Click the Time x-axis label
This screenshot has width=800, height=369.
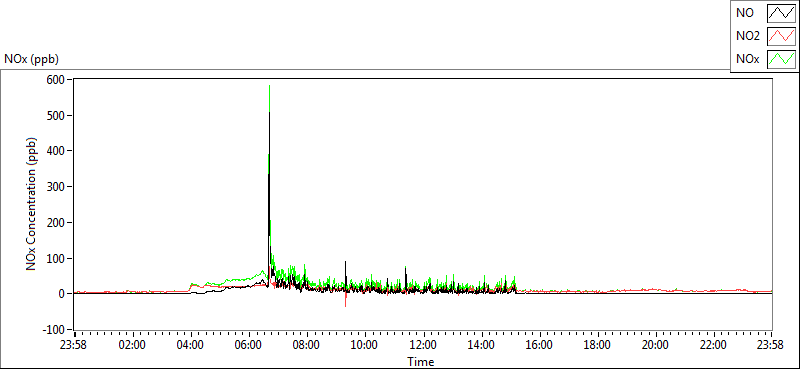point(421,362)
